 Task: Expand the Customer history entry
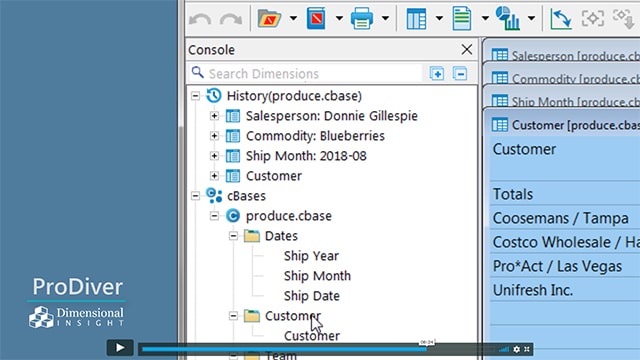[214, 176]
